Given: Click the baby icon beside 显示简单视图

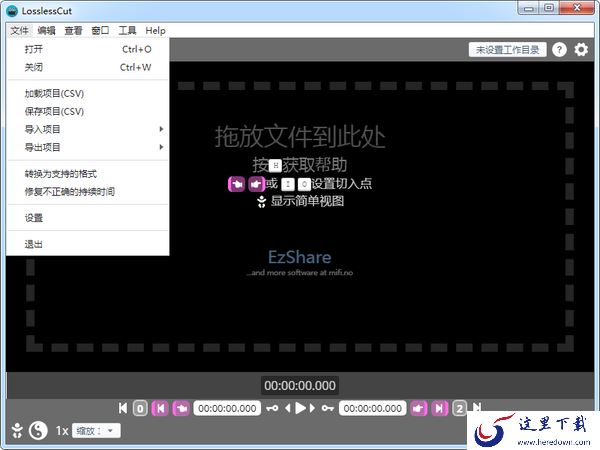Looking at the screenshot, I should pos(261,201).
